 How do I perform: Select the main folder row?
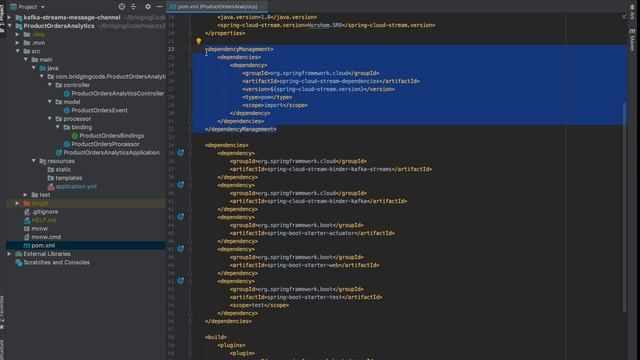(46, 60)
